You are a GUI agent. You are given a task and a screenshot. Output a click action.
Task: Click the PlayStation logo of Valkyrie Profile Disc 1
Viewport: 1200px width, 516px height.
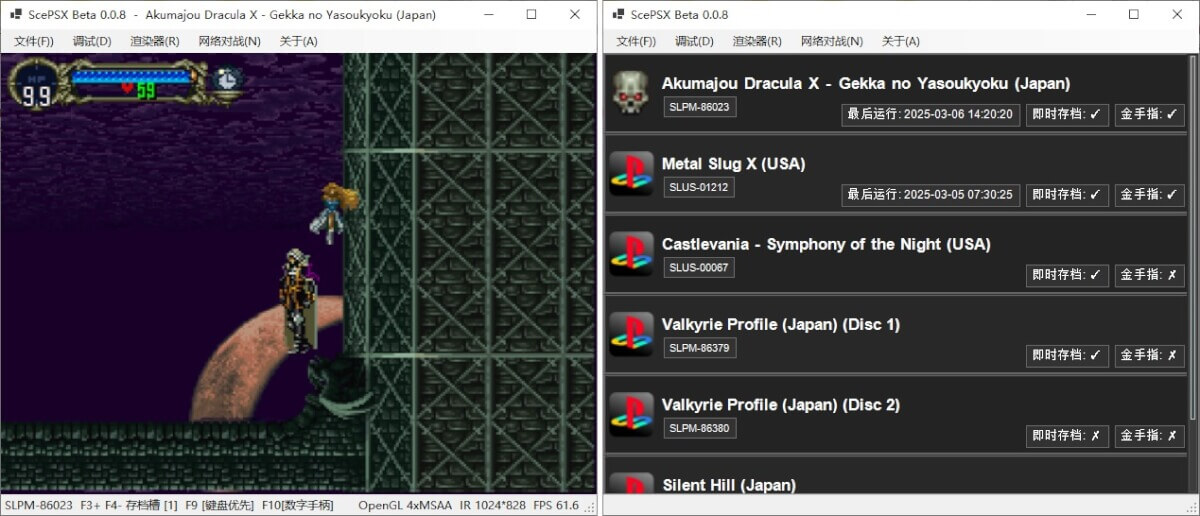tap(631, 334)
